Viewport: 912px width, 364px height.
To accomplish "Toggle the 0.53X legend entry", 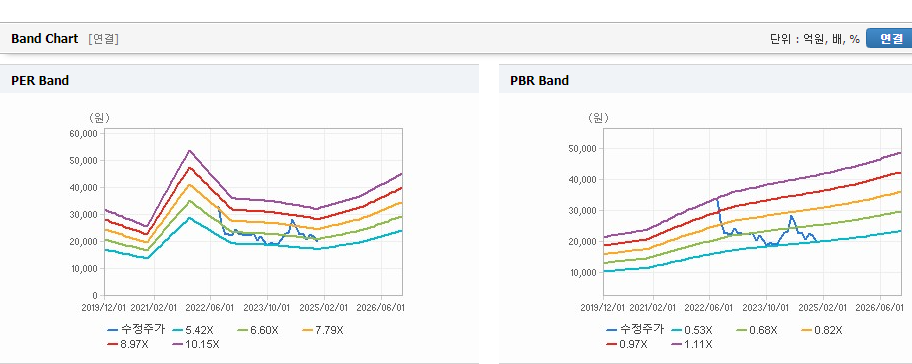I will click(x=692, y=330).
